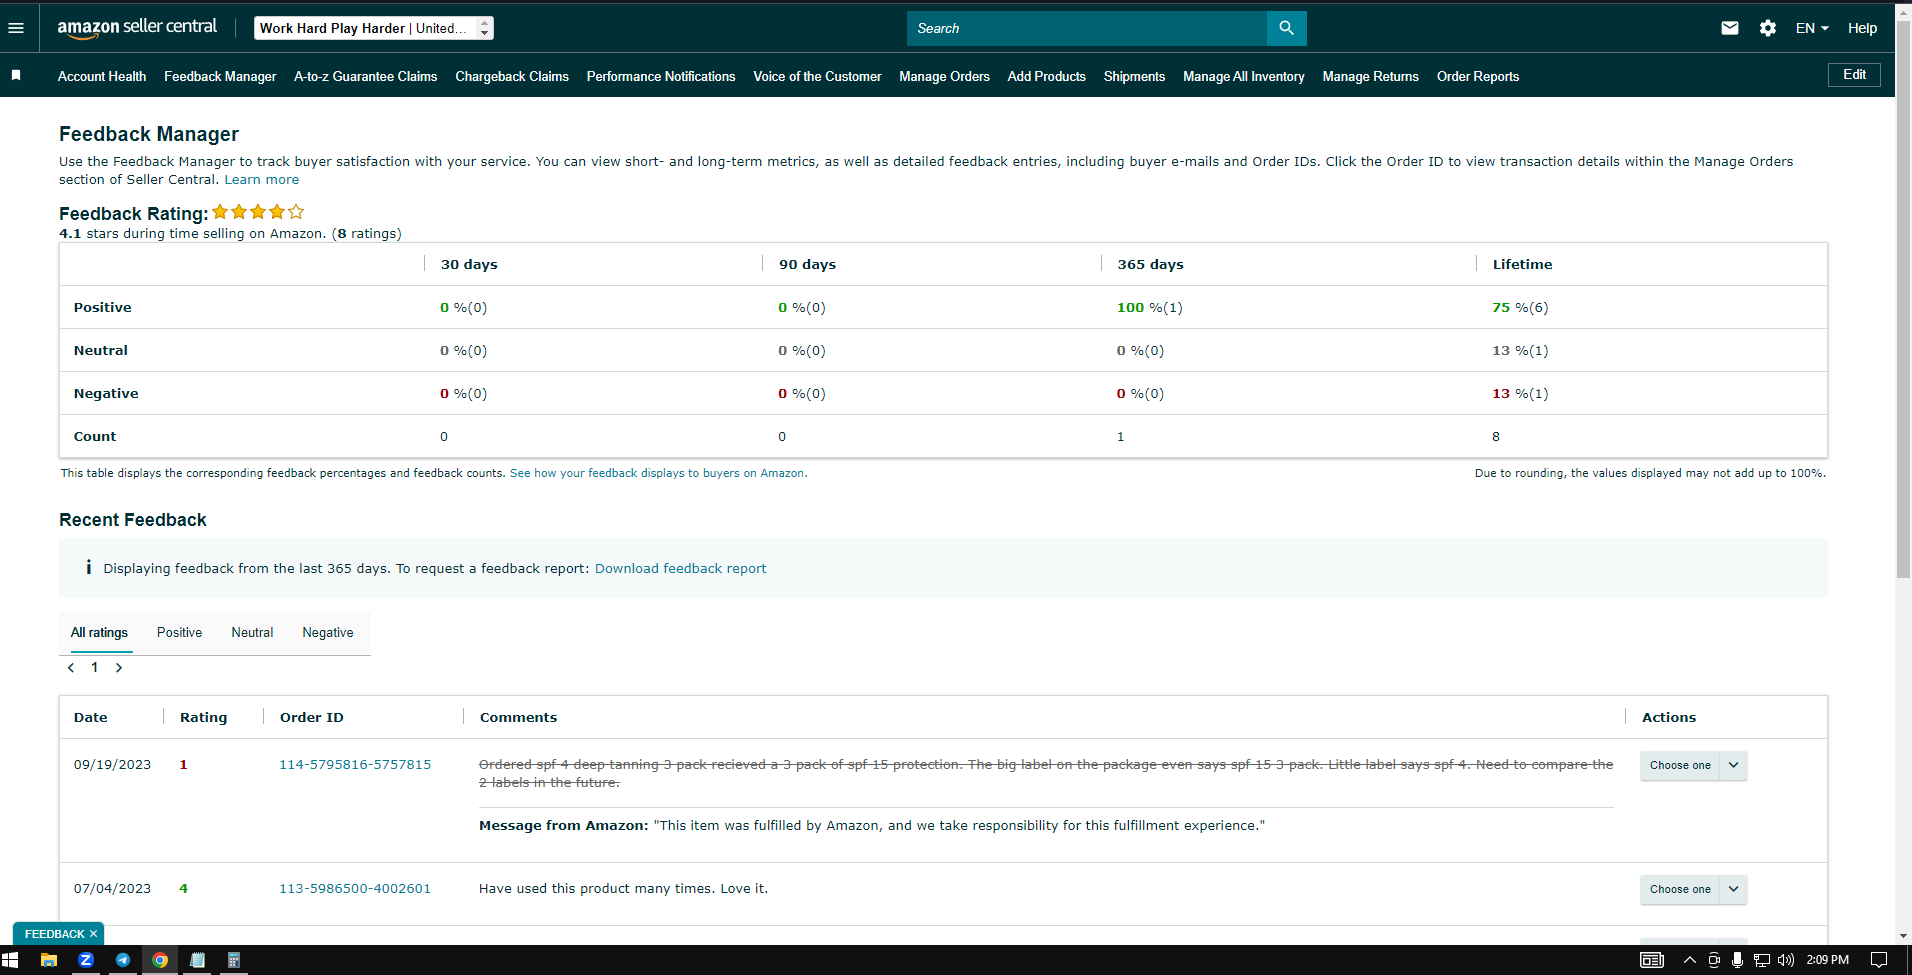
Task: Open the Windows notification center
Action: pos(1879,960)
